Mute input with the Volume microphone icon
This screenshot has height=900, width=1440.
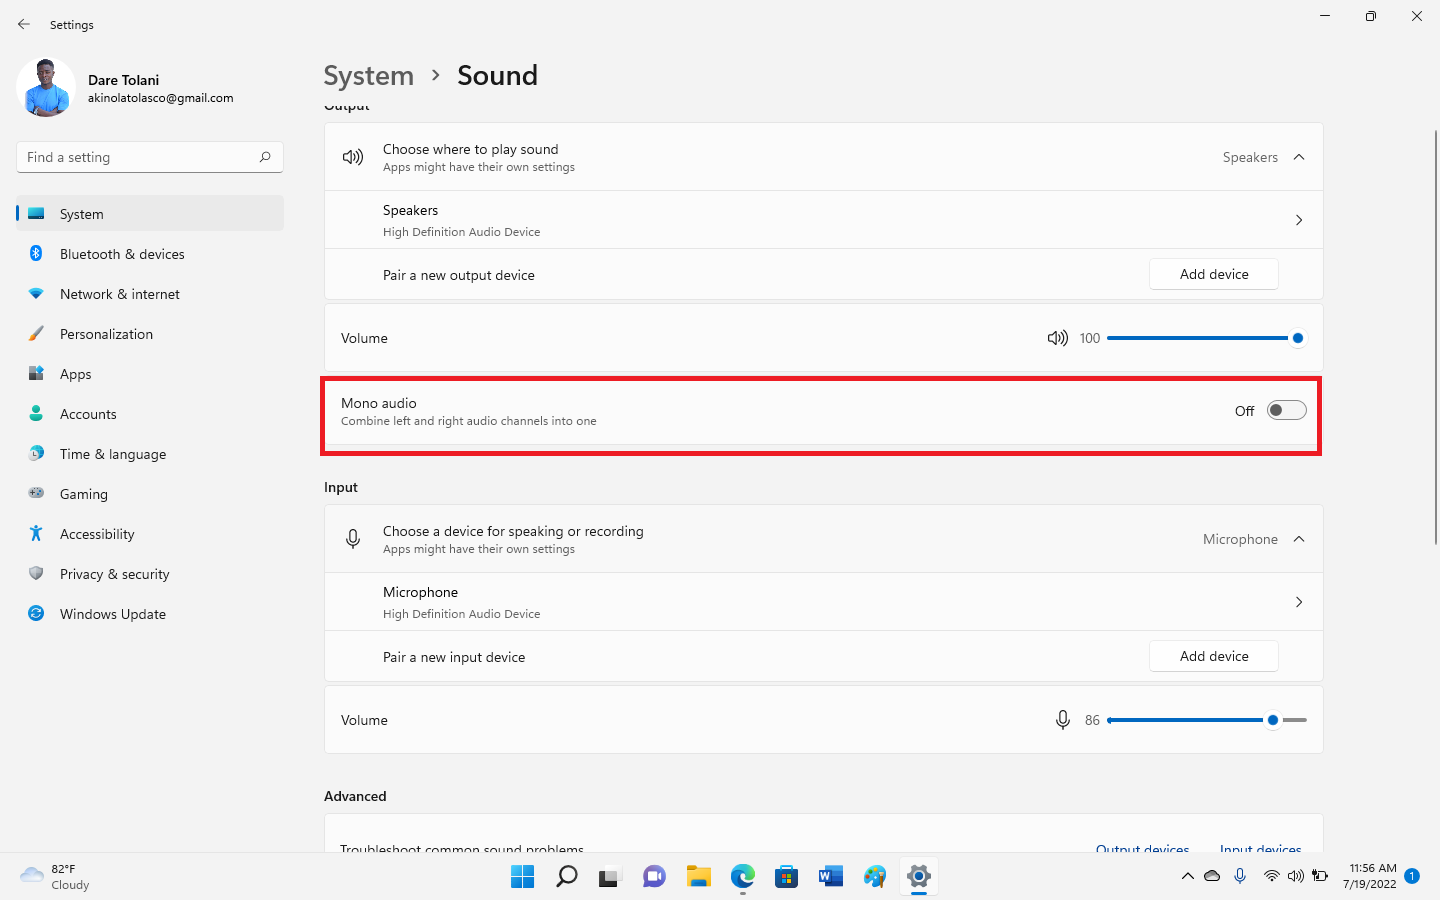click(1063, 720)
